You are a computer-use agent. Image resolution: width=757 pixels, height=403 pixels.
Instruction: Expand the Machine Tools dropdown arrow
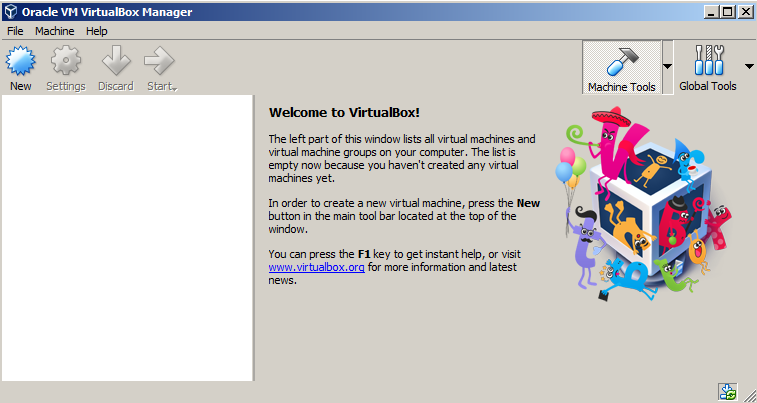667,68
